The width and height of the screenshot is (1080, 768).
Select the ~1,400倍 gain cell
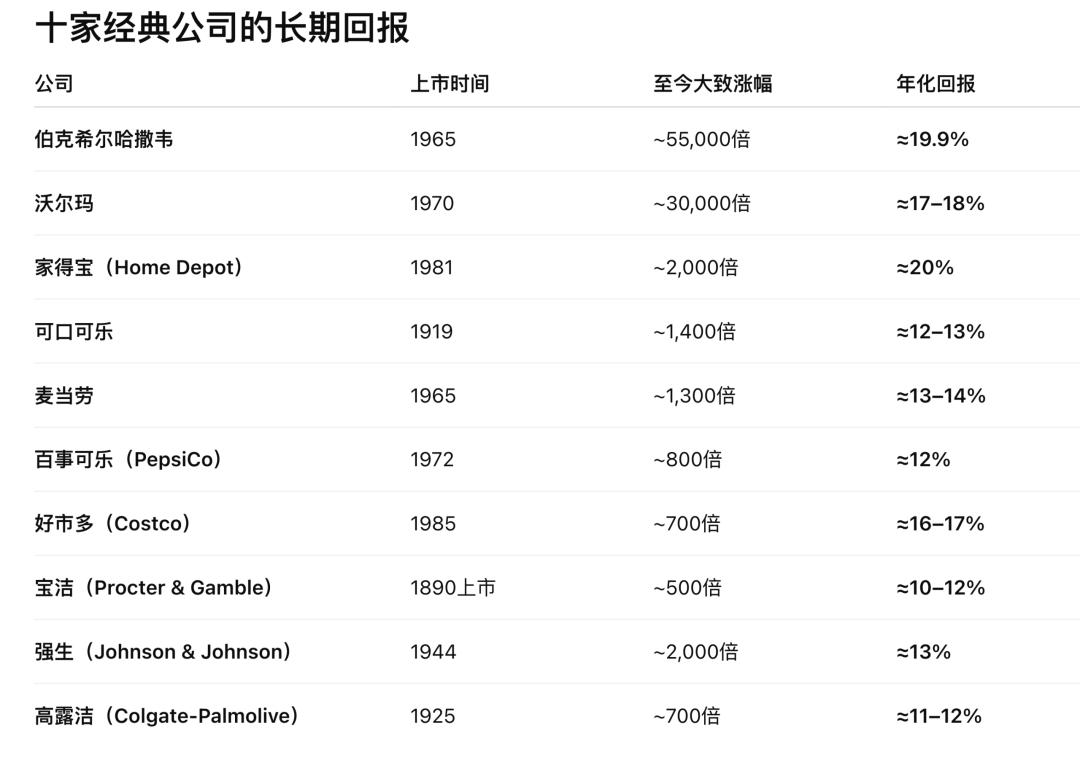coord(695,331)
